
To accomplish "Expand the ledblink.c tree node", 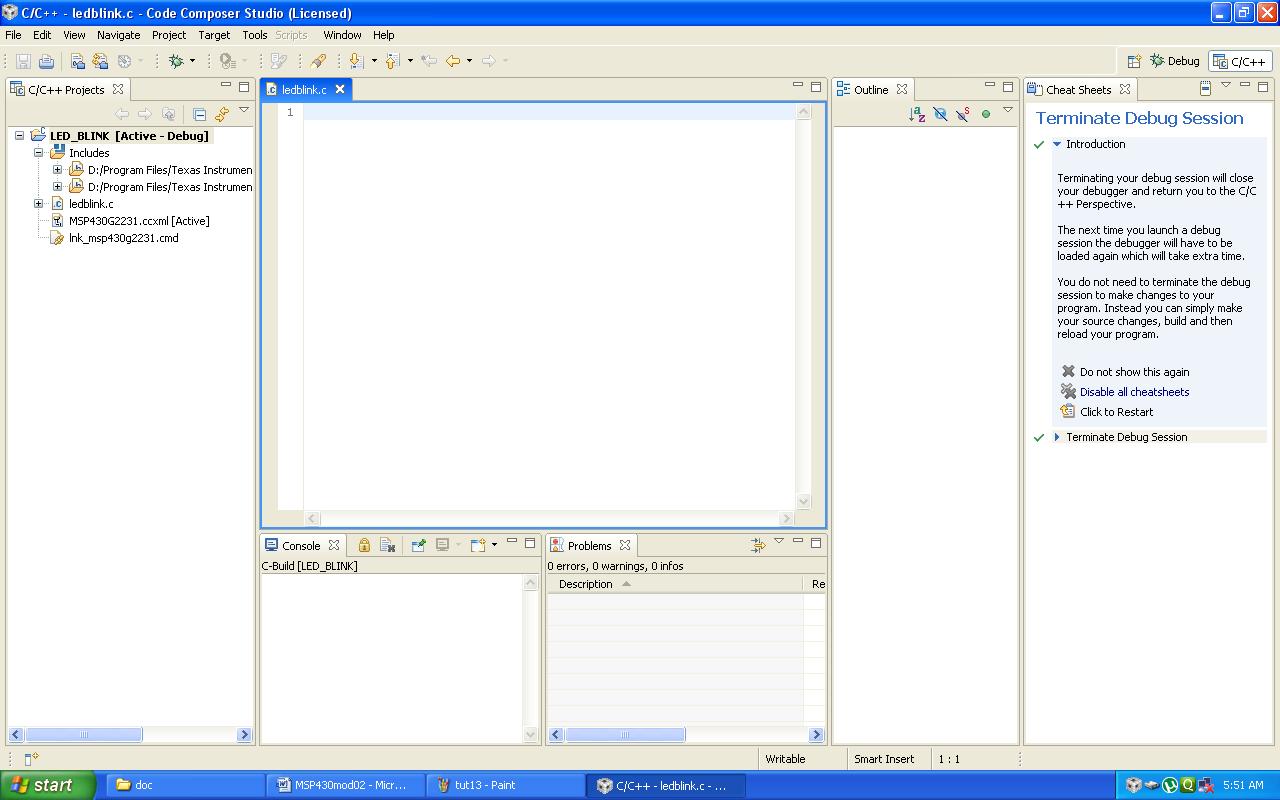I will [x=38, y=203].
